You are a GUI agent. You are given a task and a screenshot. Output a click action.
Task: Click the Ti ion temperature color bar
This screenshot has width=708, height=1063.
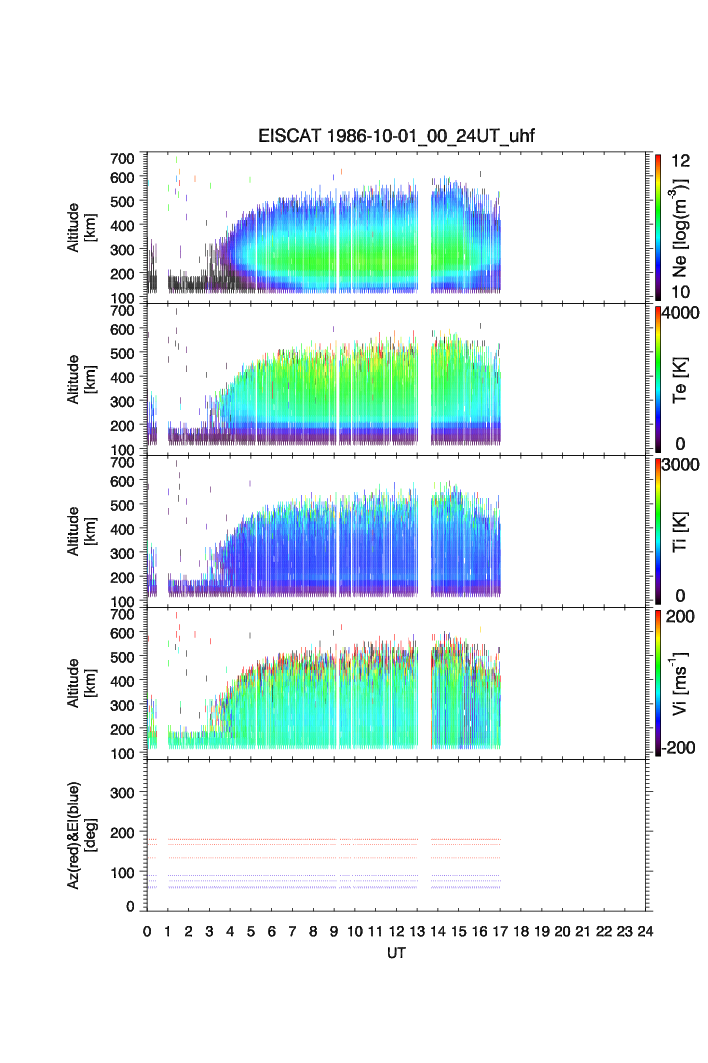[658, 529]
